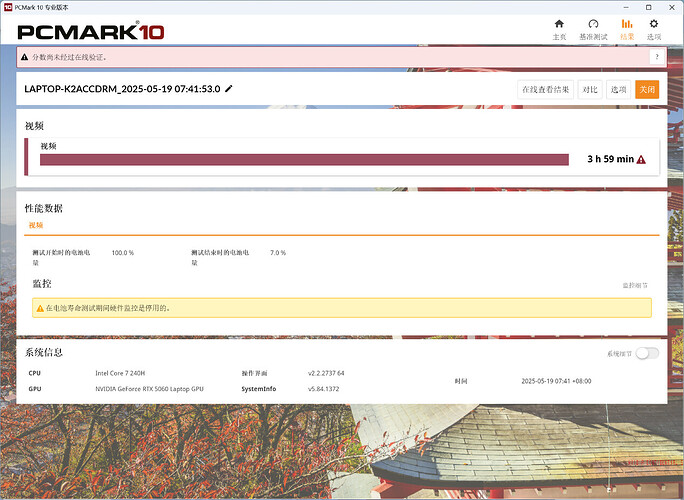
Task: Click the warning triangle beside 3 h 59 min
Action: tap(641, 160)
